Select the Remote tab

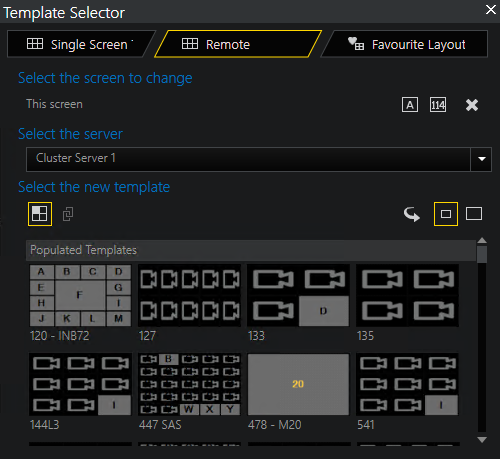[238, 44]
